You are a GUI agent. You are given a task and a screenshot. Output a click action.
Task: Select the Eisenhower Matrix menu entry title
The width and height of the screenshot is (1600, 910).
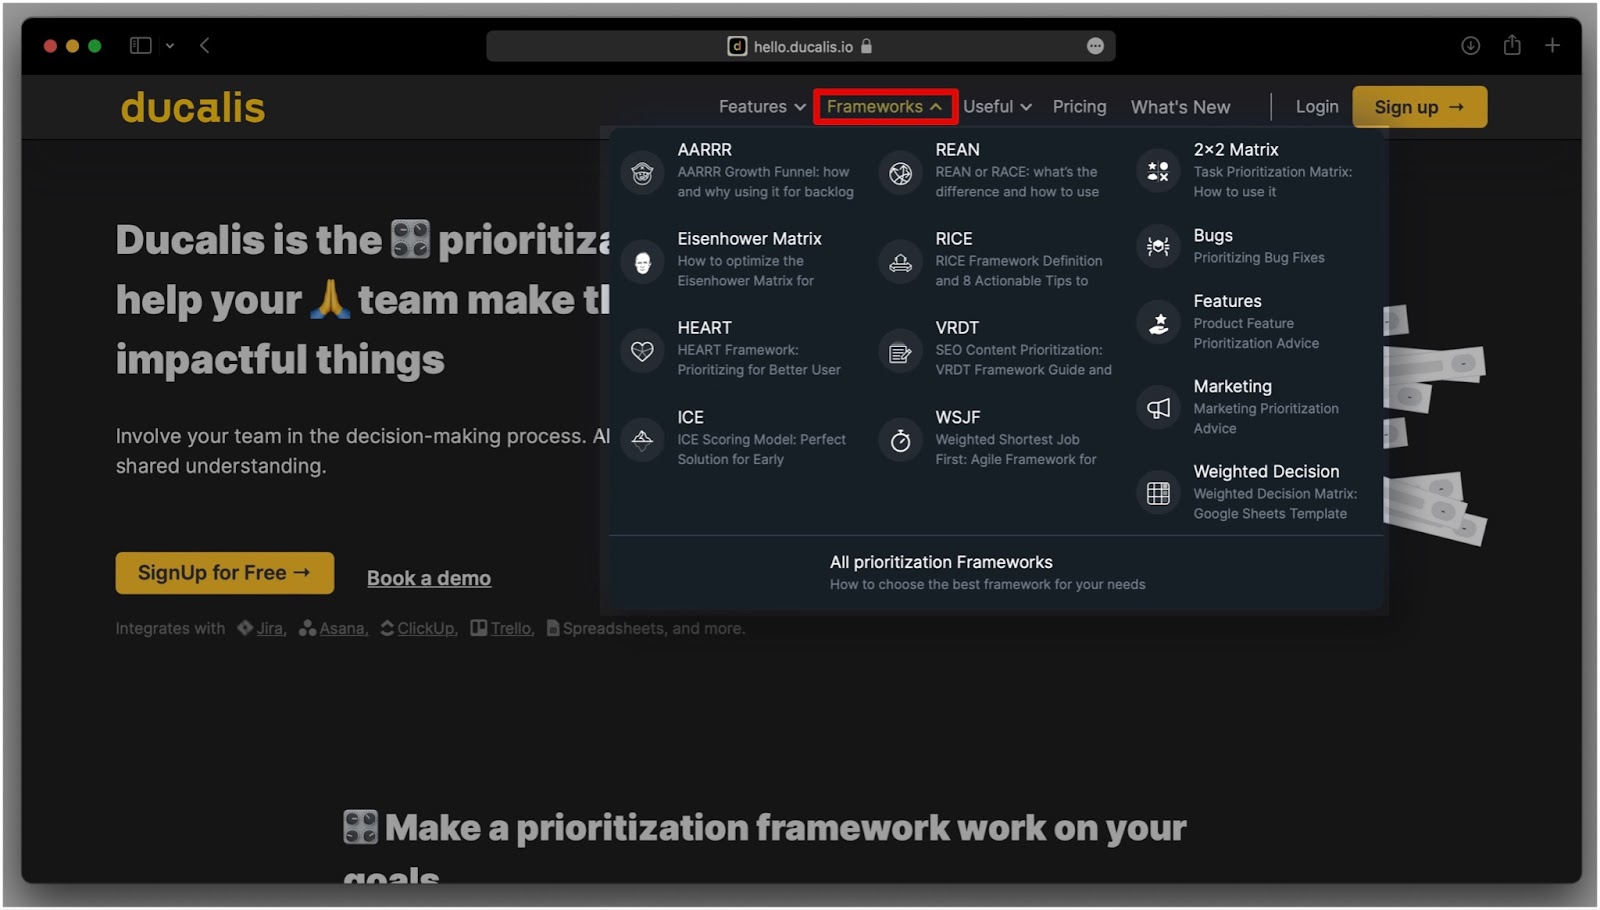pyautogui.click(x=749, y=238)
